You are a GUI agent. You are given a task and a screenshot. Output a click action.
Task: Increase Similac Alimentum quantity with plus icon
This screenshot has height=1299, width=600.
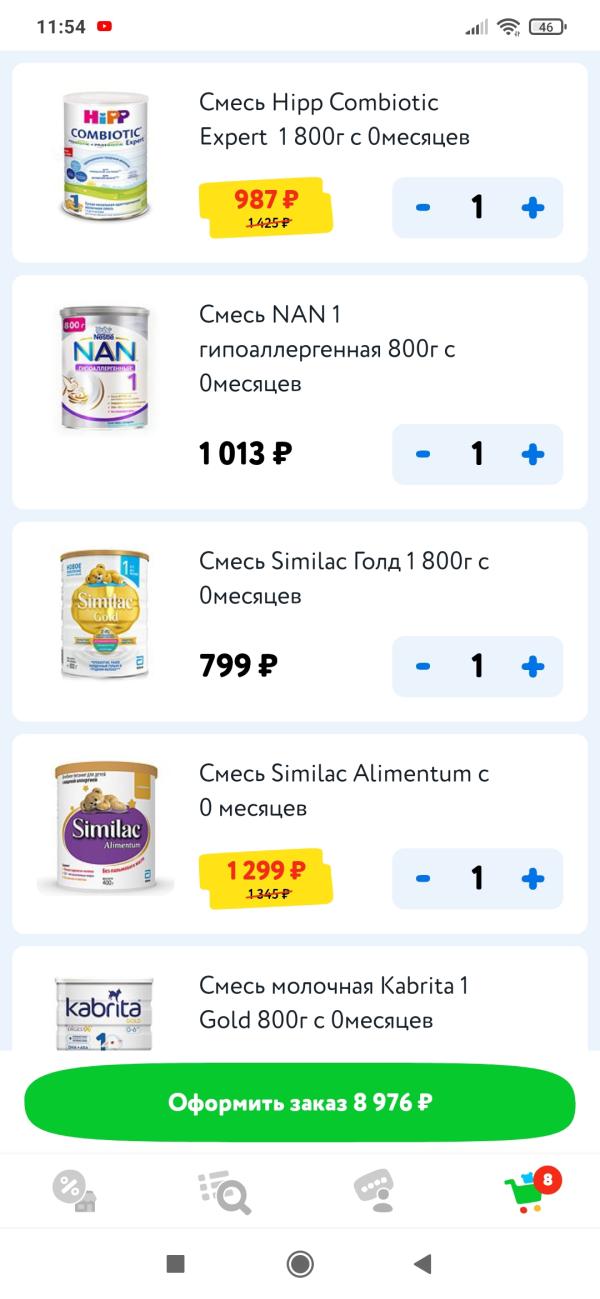[533, 879]
